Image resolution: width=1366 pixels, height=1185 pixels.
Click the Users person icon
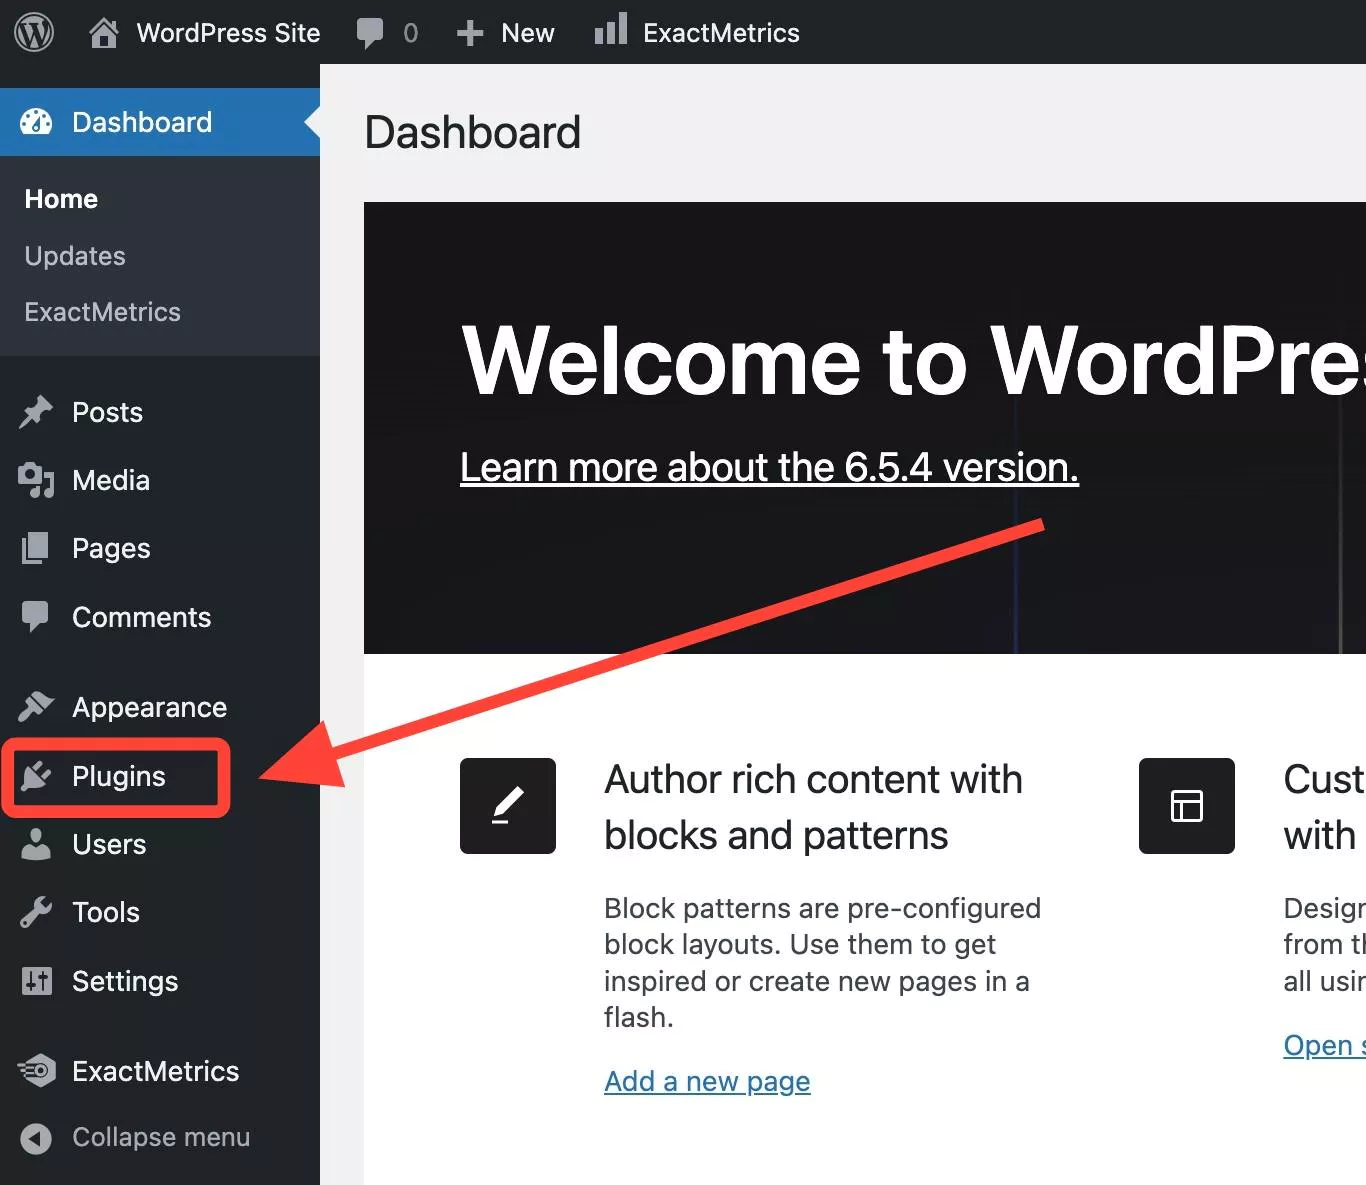click(36, 844)
